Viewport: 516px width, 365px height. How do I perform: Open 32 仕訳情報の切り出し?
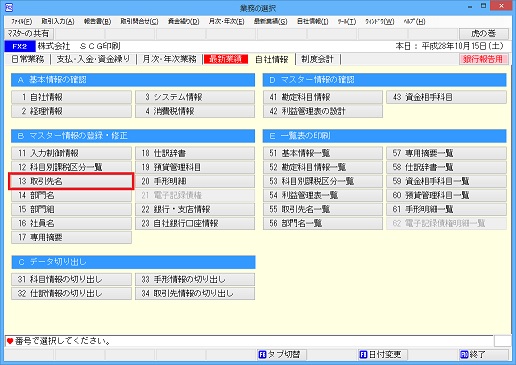click(71, 293)
